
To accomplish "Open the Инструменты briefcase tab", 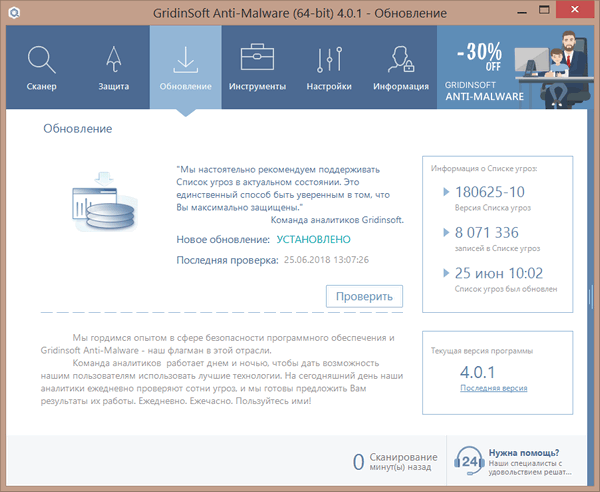I will click(257, 67).
